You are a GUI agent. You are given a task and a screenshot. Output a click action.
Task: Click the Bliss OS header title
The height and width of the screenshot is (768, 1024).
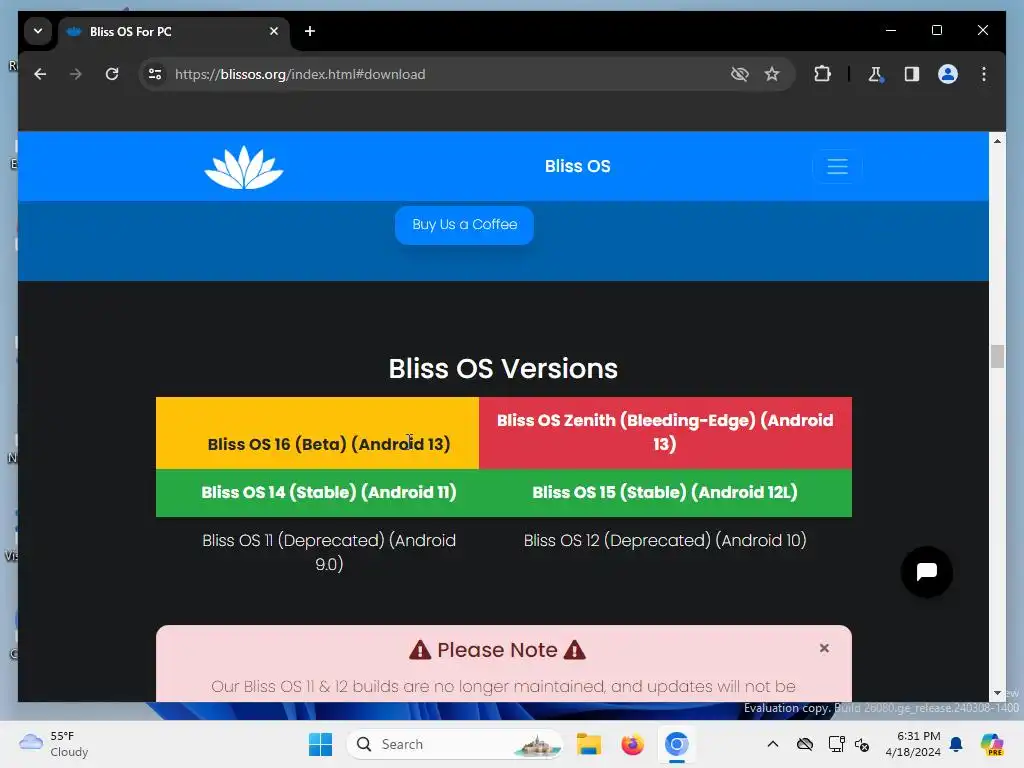[x=577, y=166]
